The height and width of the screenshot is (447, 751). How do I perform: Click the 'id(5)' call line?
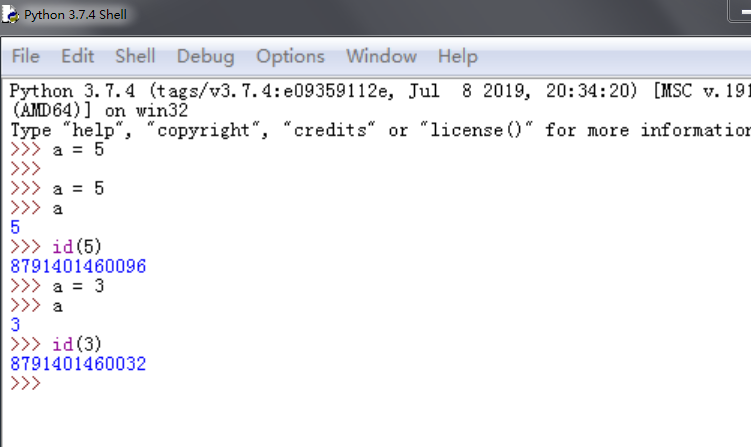(x=77, y=247)
